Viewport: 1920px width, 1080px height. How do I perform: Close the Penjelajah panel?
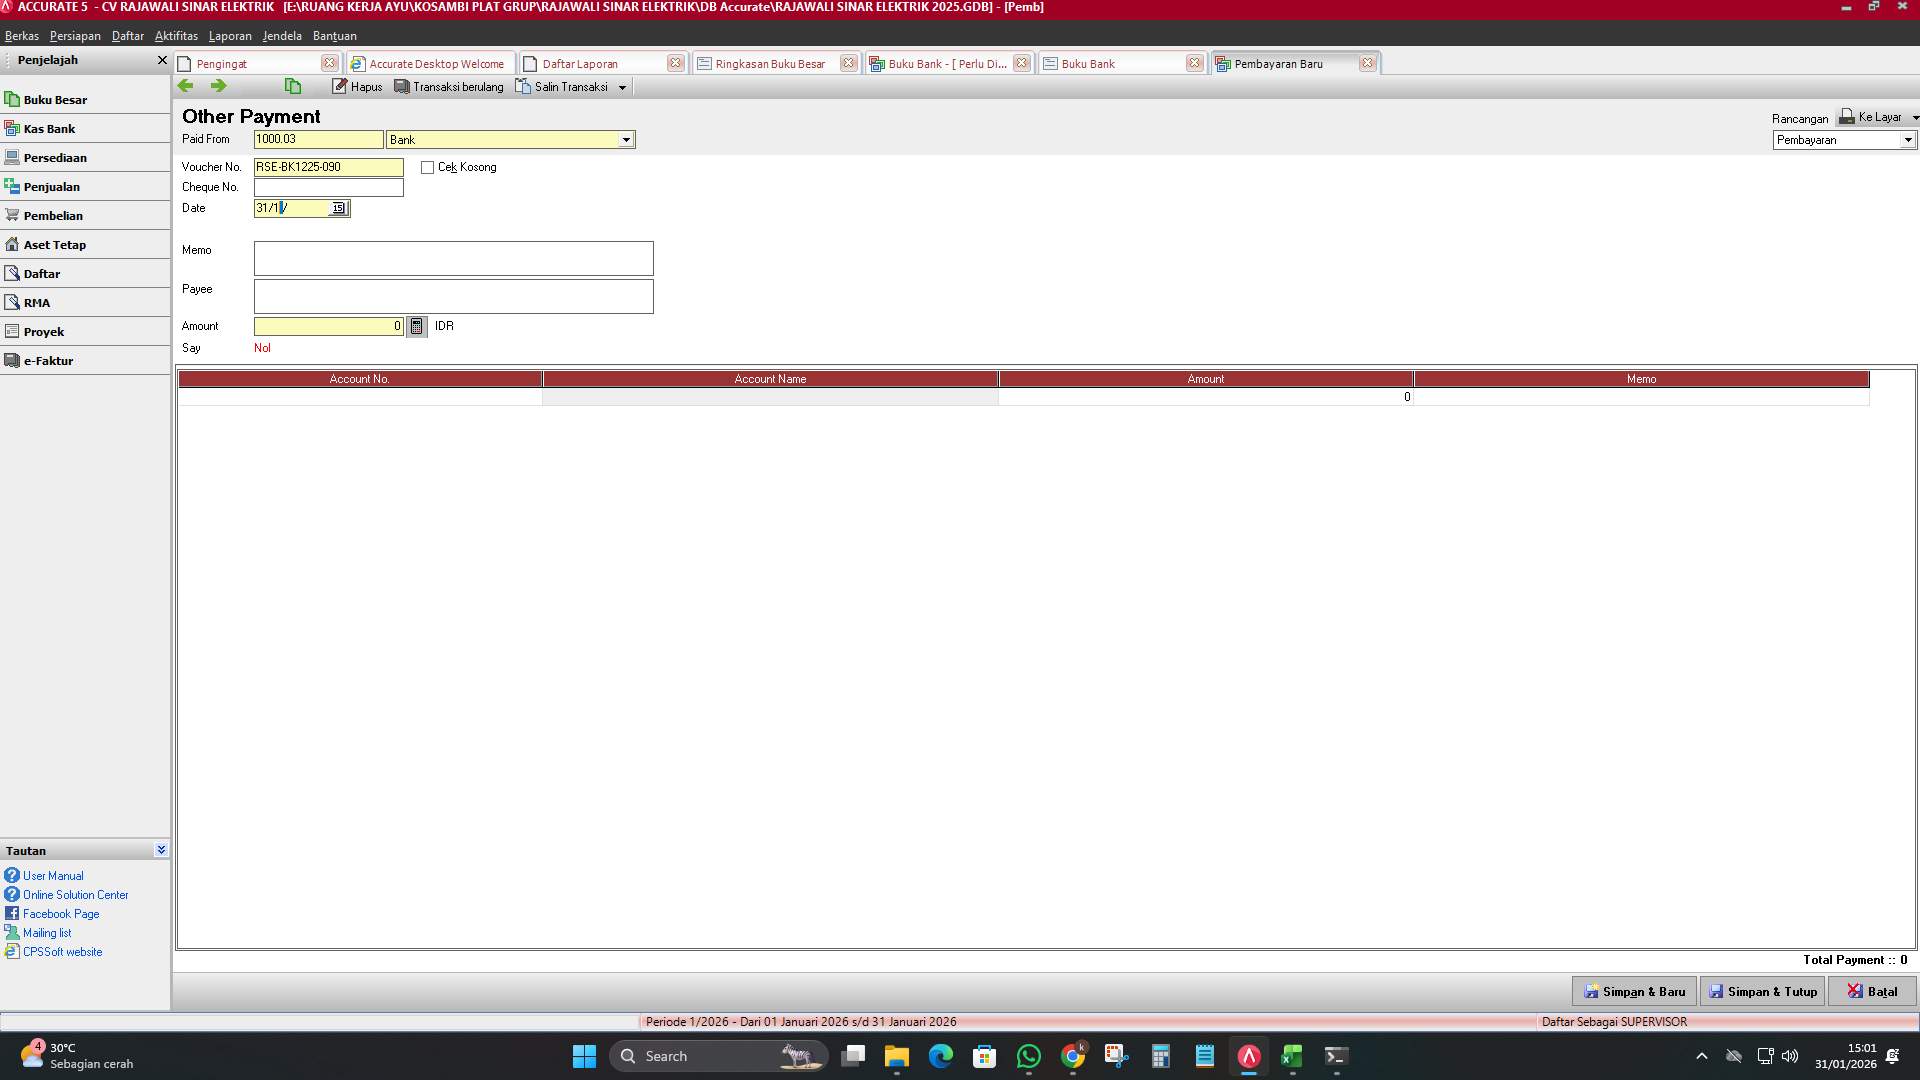(x=162, y=60)
